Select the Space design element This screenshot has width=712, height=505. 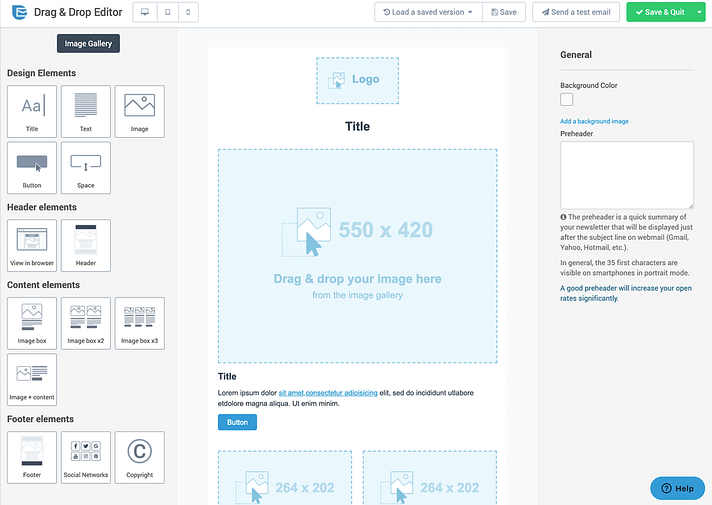[86, 167]
